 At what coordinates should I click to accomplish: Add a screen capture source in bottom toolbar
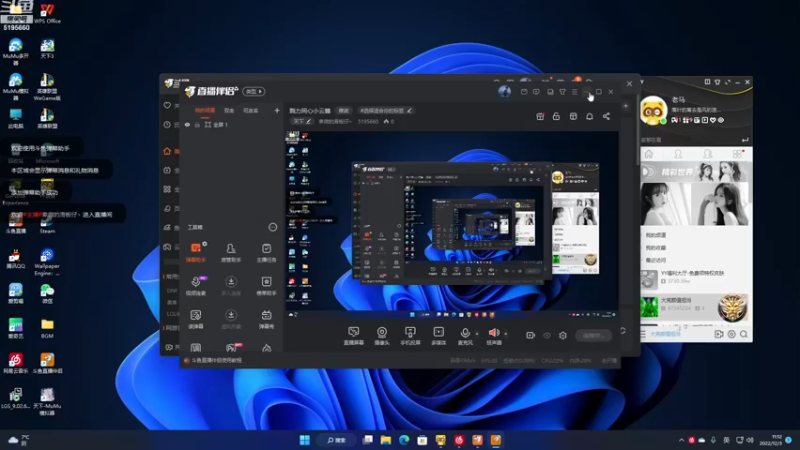coord(354,336)
